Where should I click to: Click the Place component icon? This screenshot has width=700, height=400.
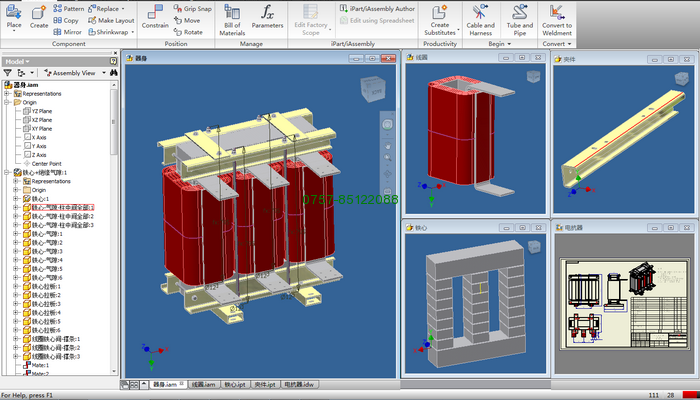(x=14, y=14)
